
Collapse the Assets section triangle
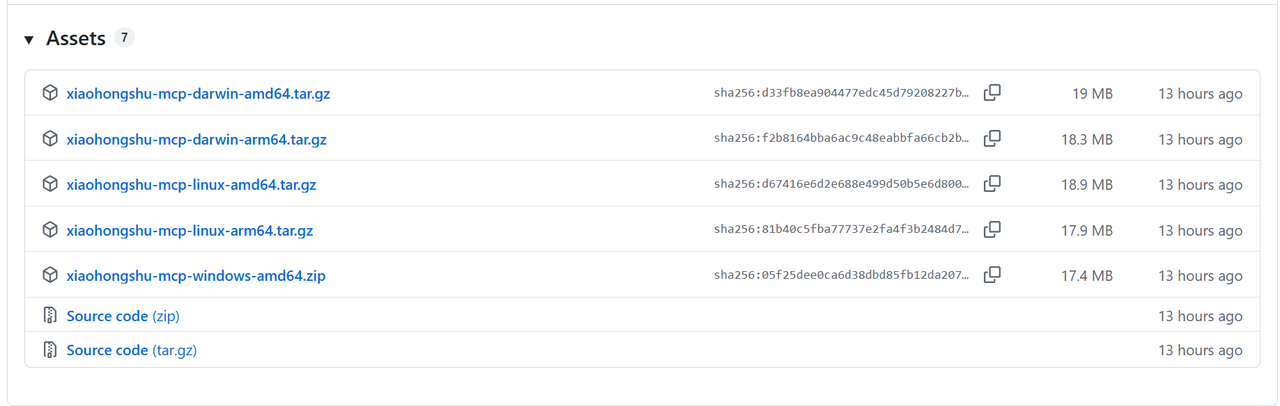(x=29, y=40)
